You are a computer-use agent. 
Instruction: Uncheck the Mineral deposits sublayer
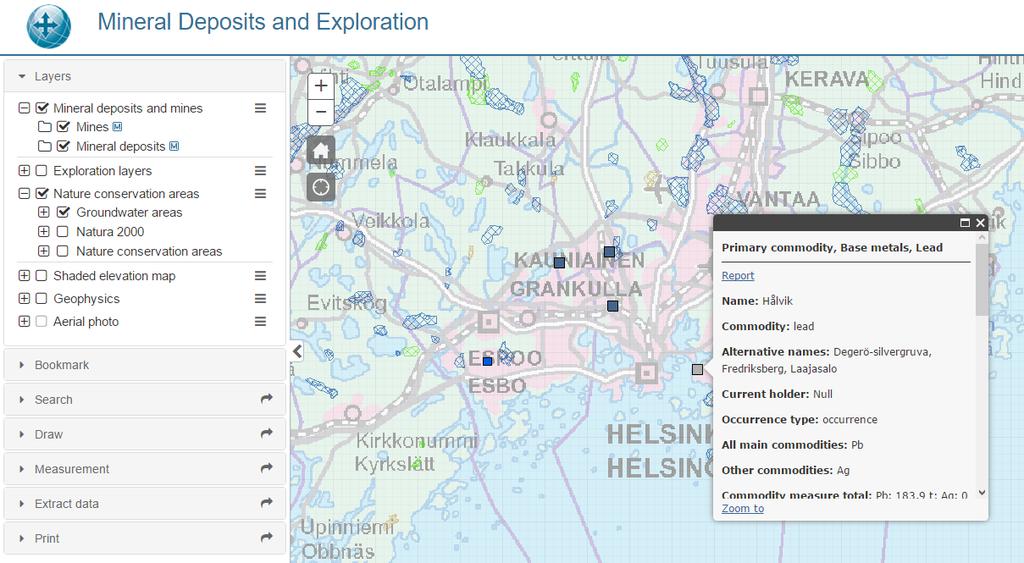tap(63, 146)
